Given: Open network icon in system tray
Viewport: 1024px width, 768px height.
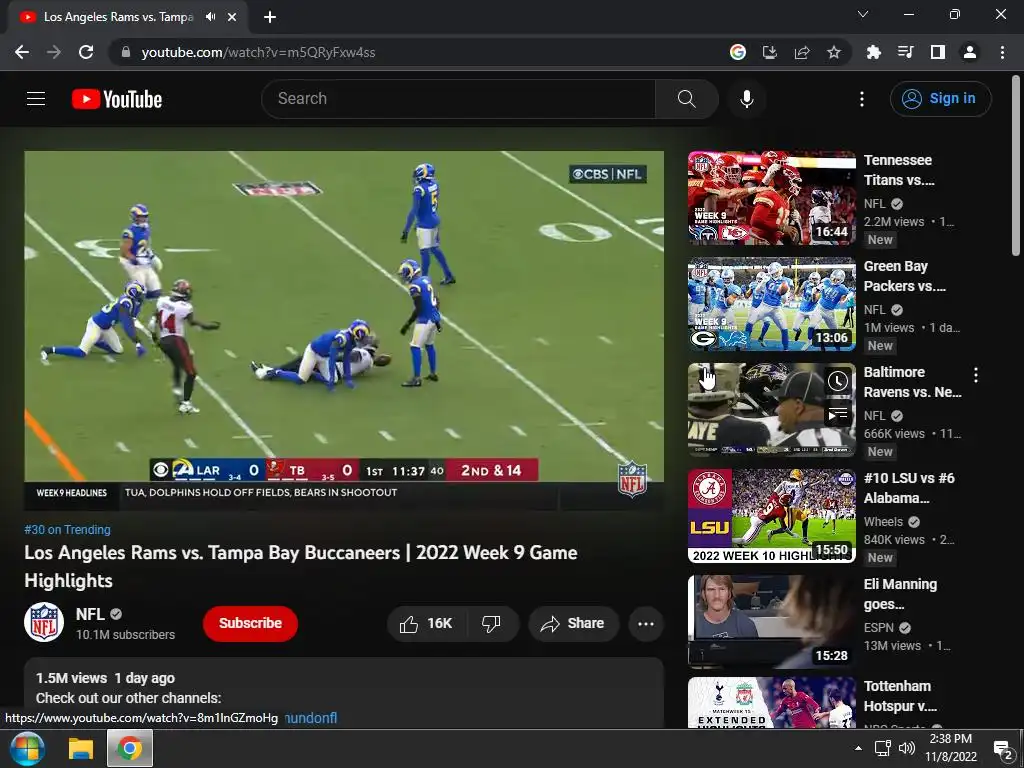Looking at the screenshot, I should tap(883, 748).
